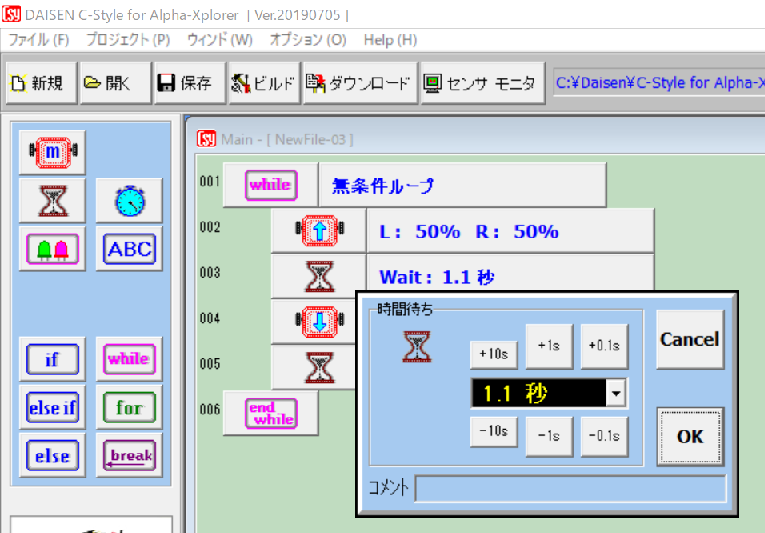Image resolution: width=765 pixels, height=533 pixels.
Task: Click the hourglass icon inside wait dialog
Action: pos(417,346)
